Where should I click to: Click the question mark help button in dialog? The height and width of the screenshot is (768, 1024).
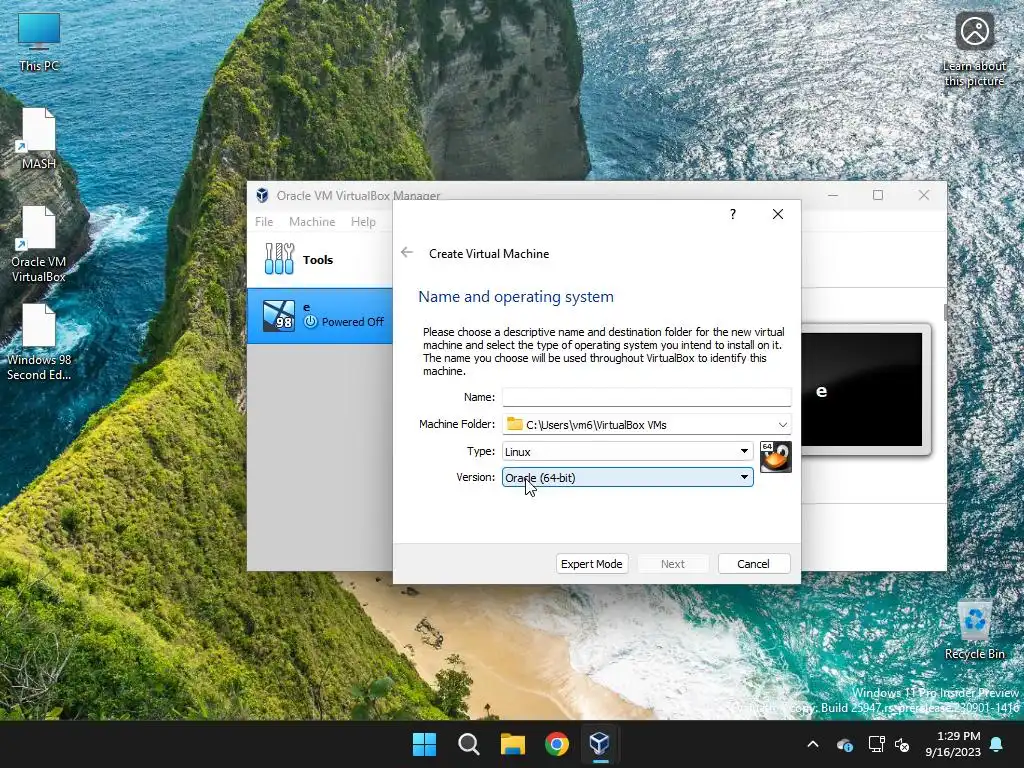tap(733, 214)
